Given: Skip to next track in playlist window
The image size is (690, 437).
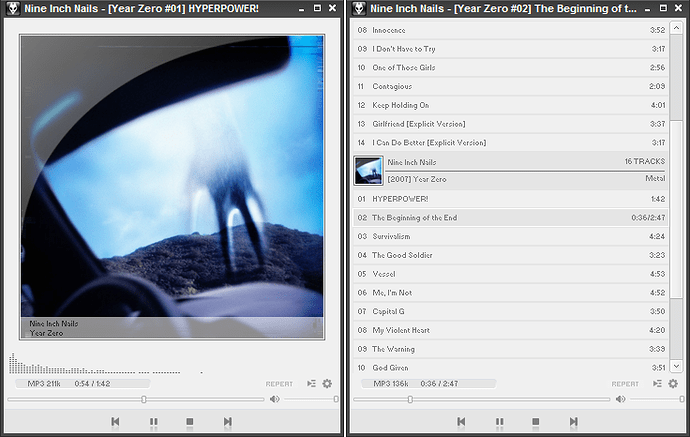Looking at the screenshot, I should click(573, 422).
